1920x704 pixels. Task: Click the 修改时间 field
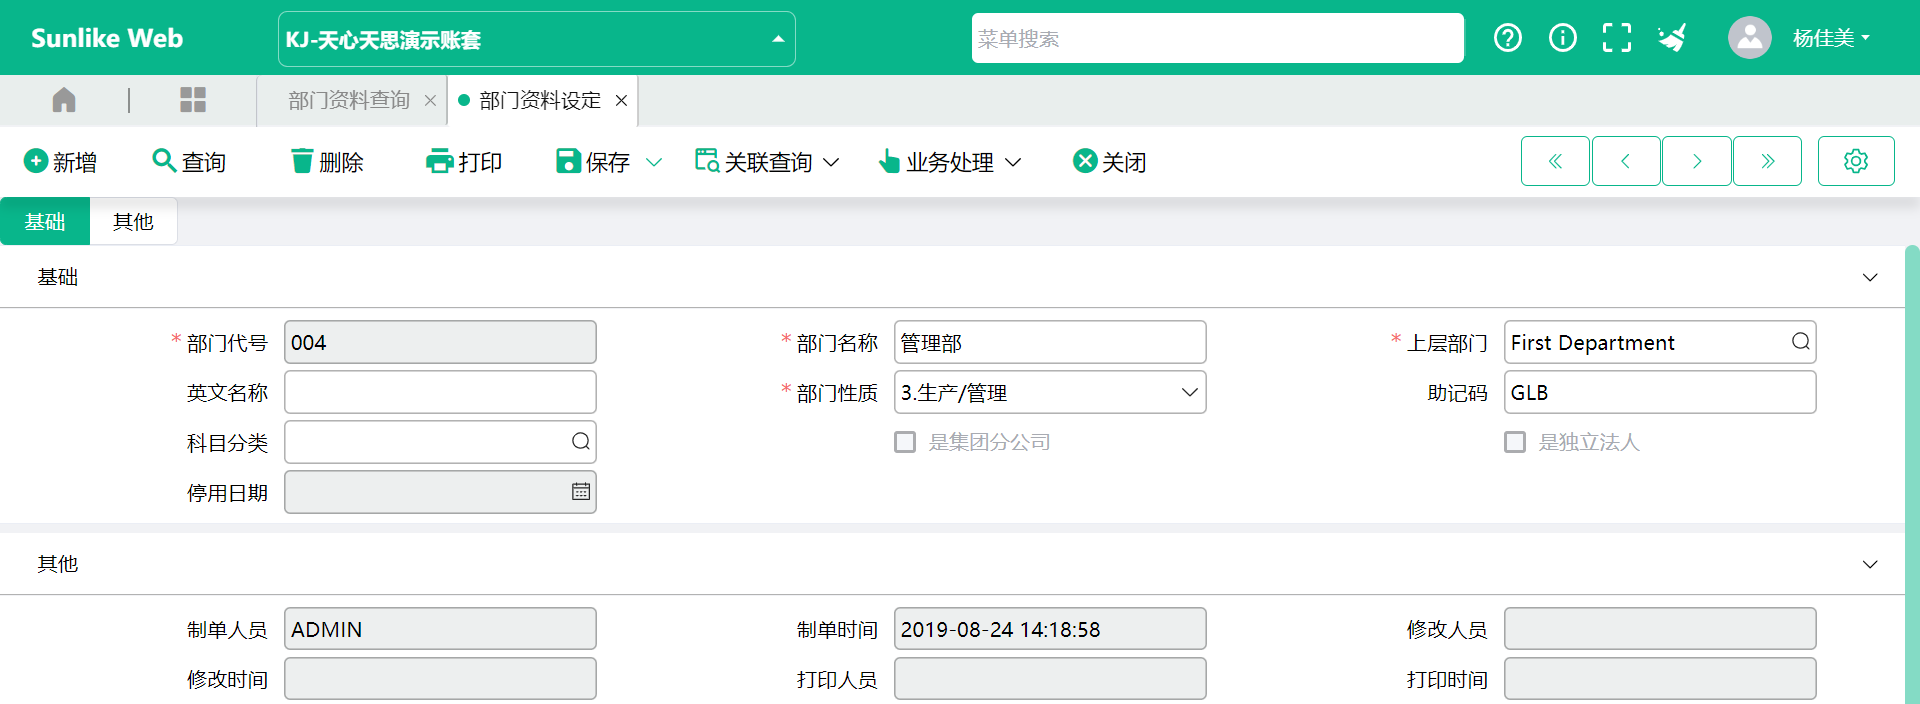[x=440, y=679]
